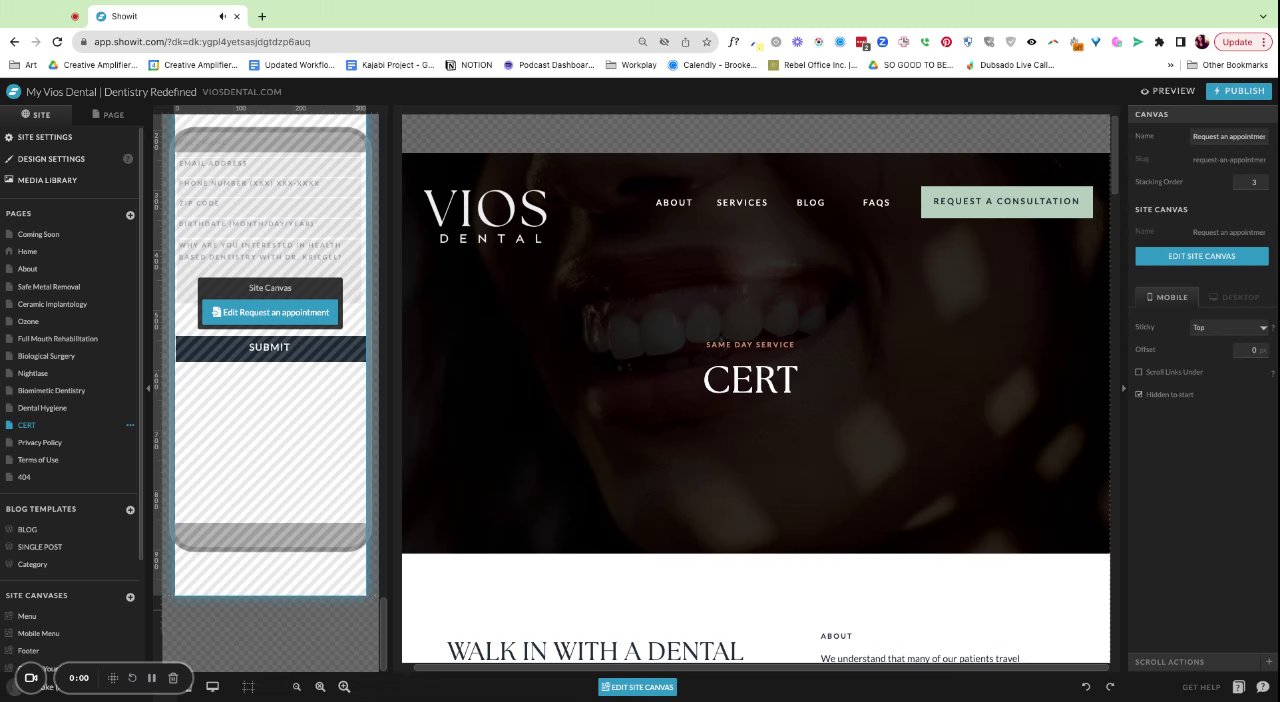This screenshot has height=702, width=1280.
Task: Switch to the Site tab
Action: (35, 115)
